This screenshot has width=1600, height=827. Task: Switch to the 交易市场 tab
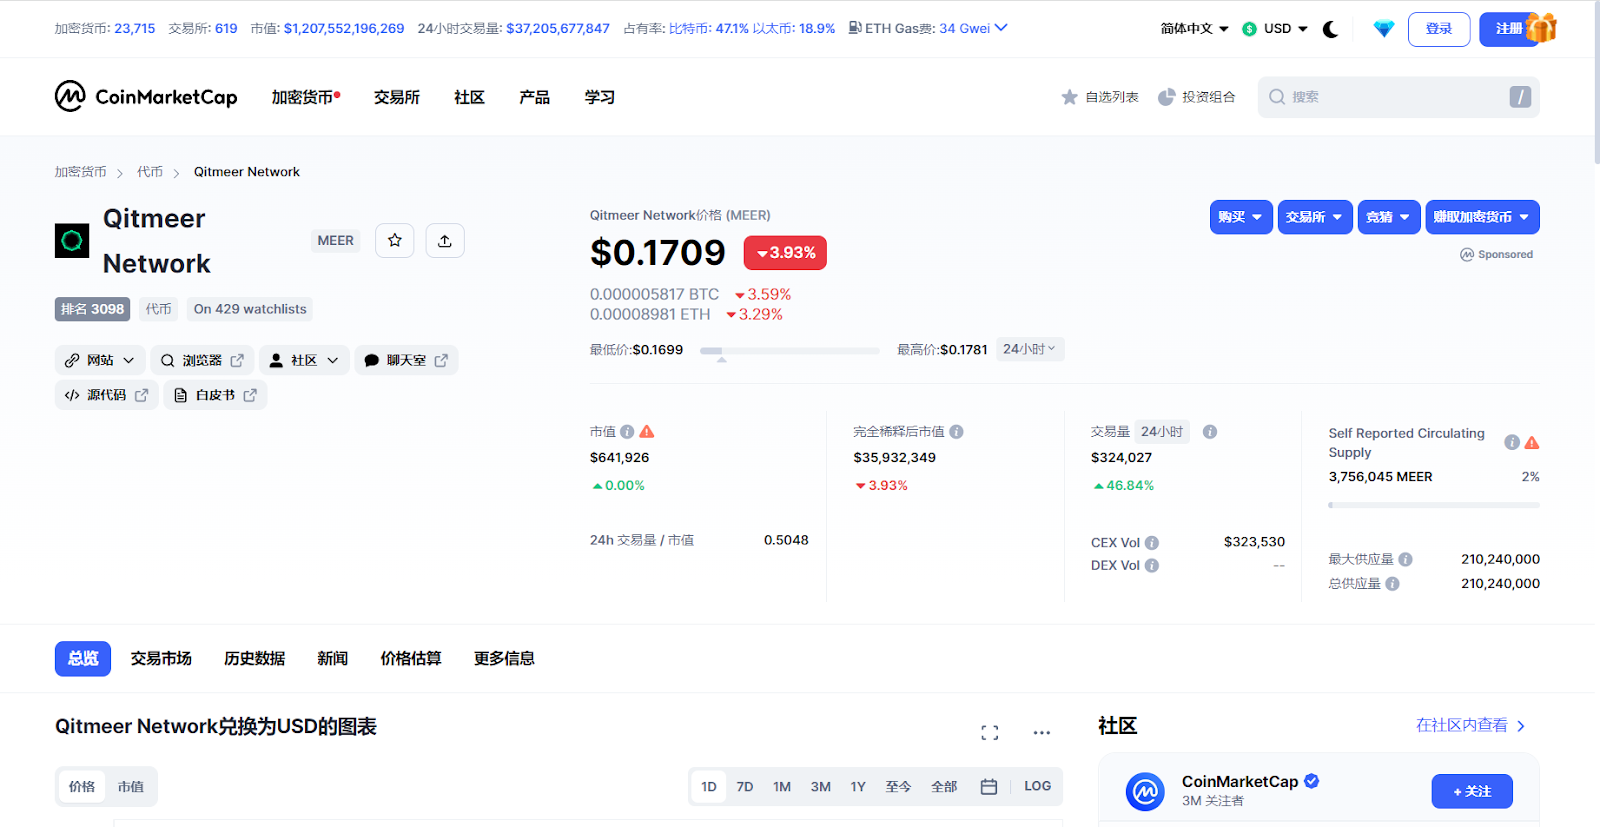pos(161,659)
